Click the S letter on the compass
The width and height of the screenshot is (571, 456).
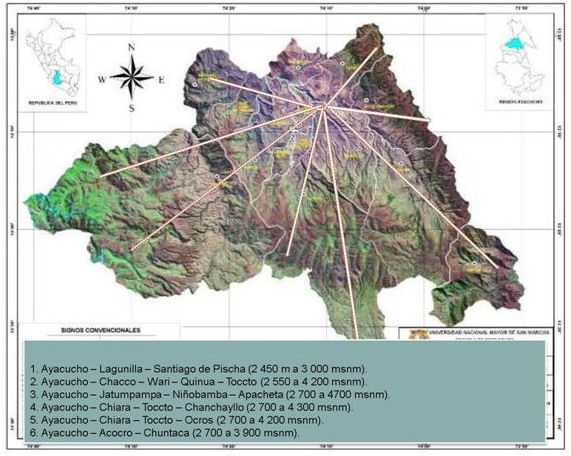[x=132, y=108]
